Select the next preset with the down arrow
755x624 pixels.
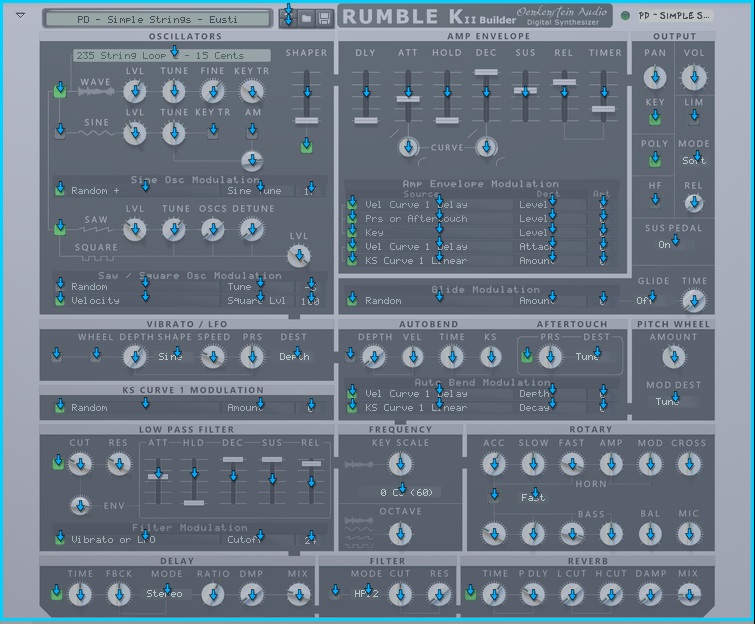[x=288, y=21]
